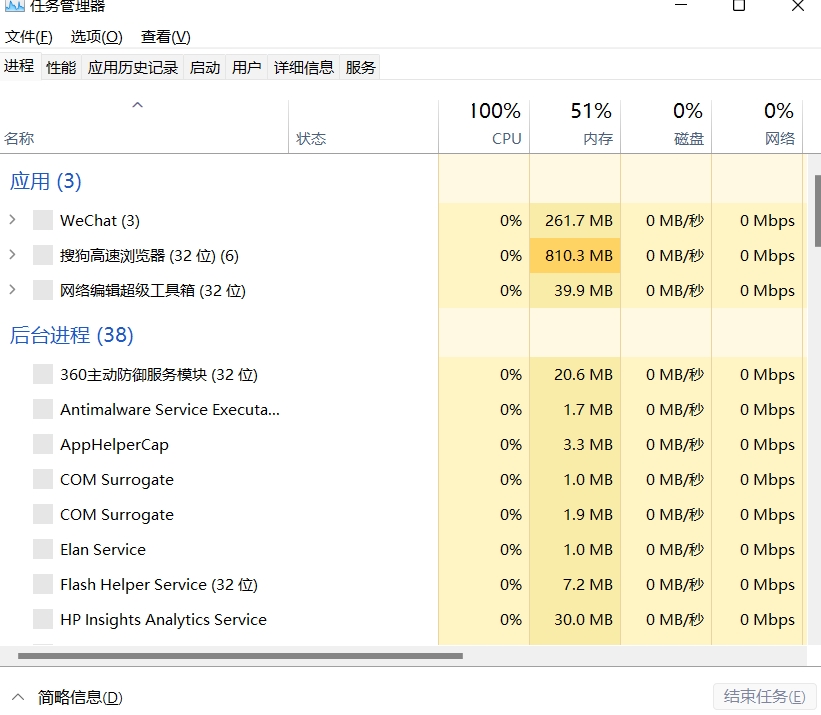821x715 pixels.
Task: Click the Antimalware Service Executable icon
Action: tap(43, 409)
